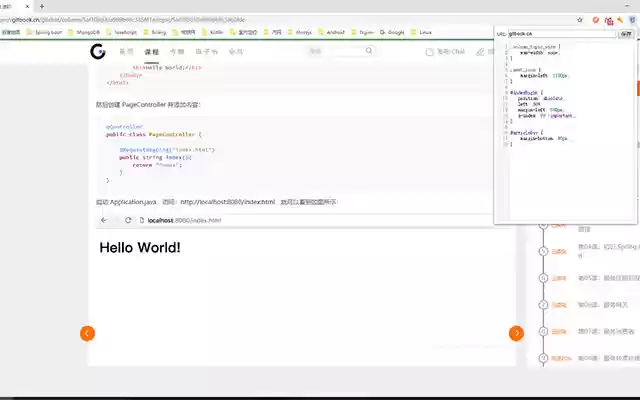The image size is (640, 400).
Task: Select lesson 08 in course timeline
Action: click(x=608, y=358)
